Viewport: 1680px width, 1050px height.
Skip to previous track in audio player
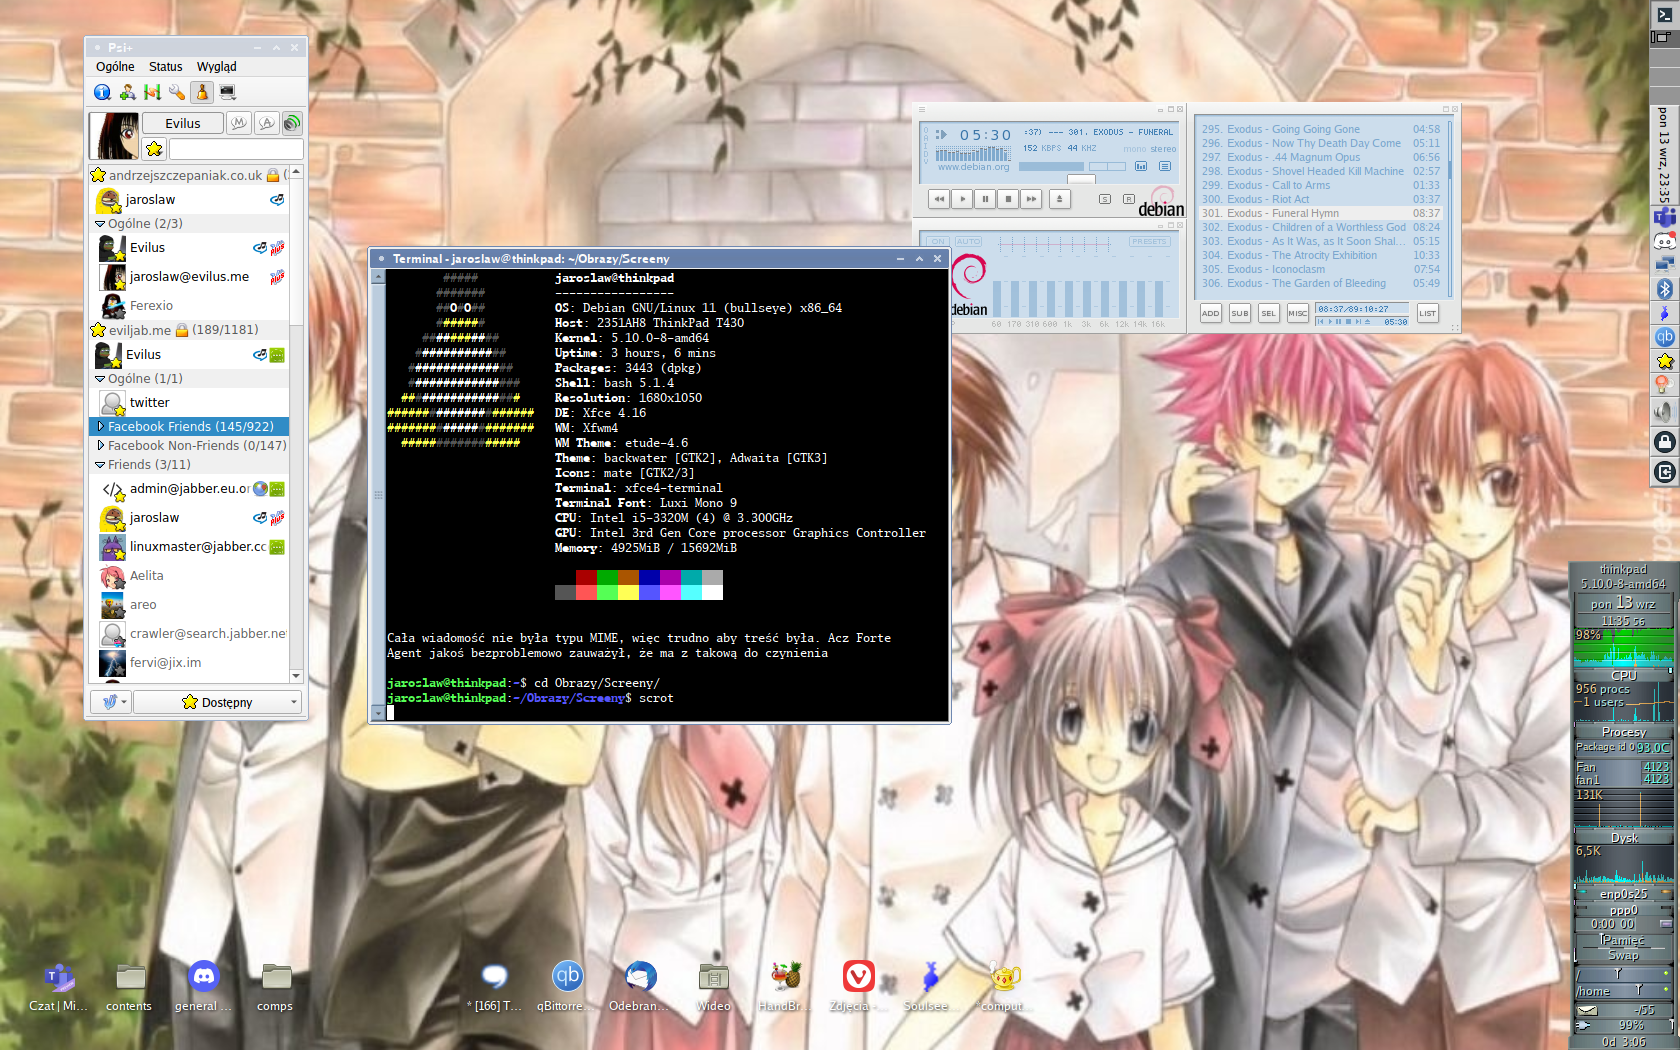pos(939,199)
